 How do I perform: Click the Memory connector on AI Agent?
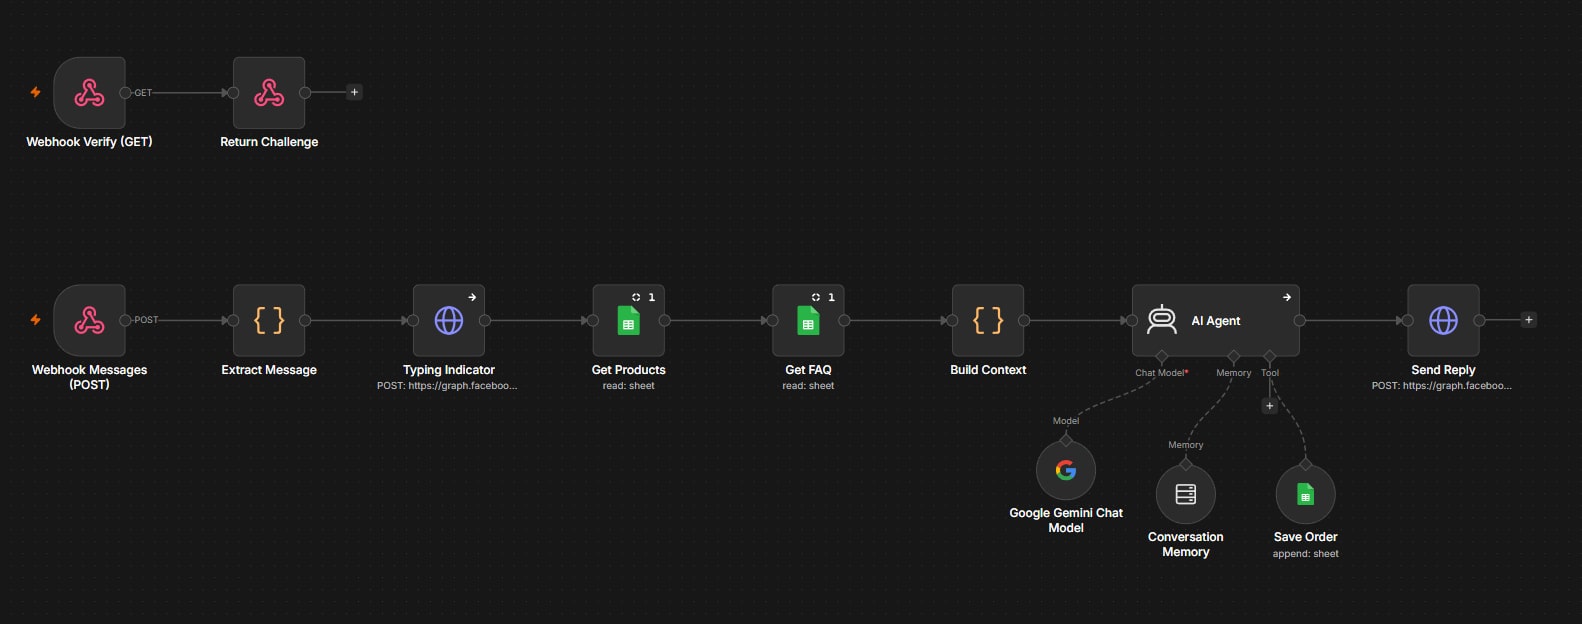click(x=1233, y=356)
